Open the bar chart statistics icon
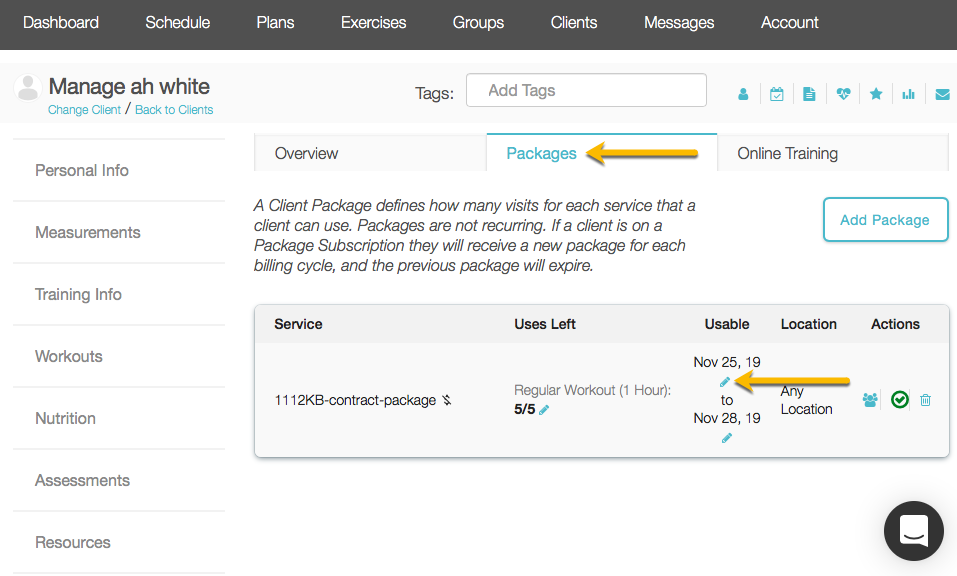The width and height of the screenshot is (957, 576). point(908,92)
